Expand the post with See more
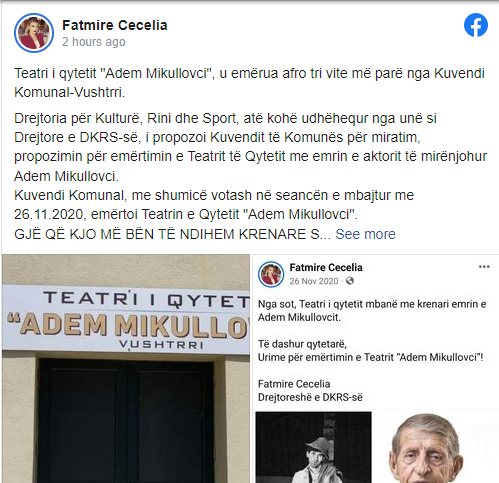This screenshot has height=483, width=499. (x=365, y=234)
